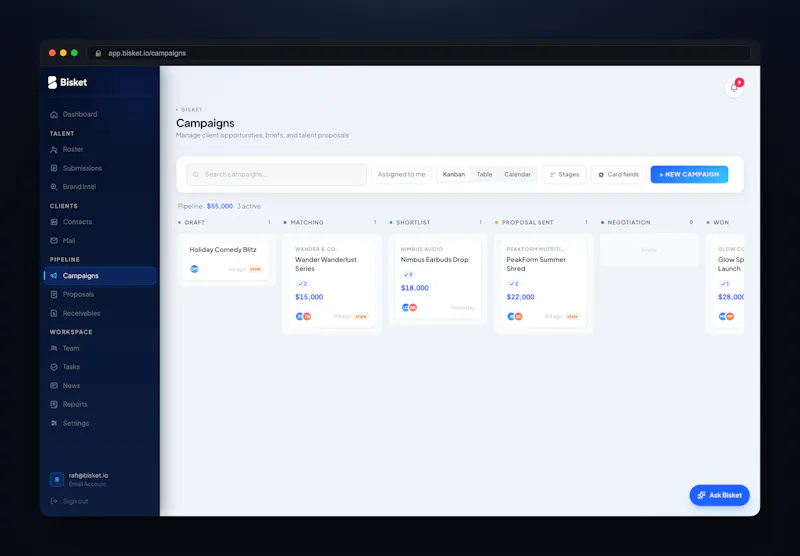Focus the Search campaigns field
Image resolution: width=800 pixels, height=556 pixels.
(x=276, y=174)
